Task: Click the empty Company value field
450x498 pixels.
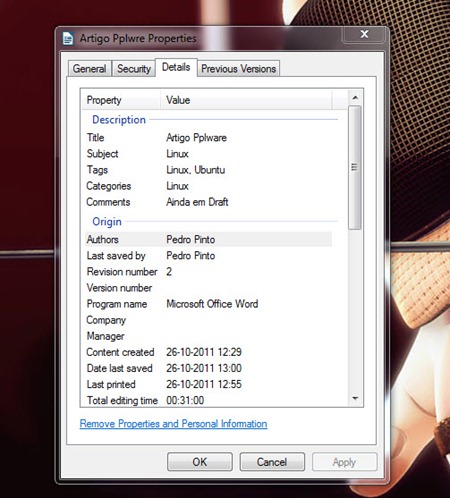Action: [x=248, y=320]
